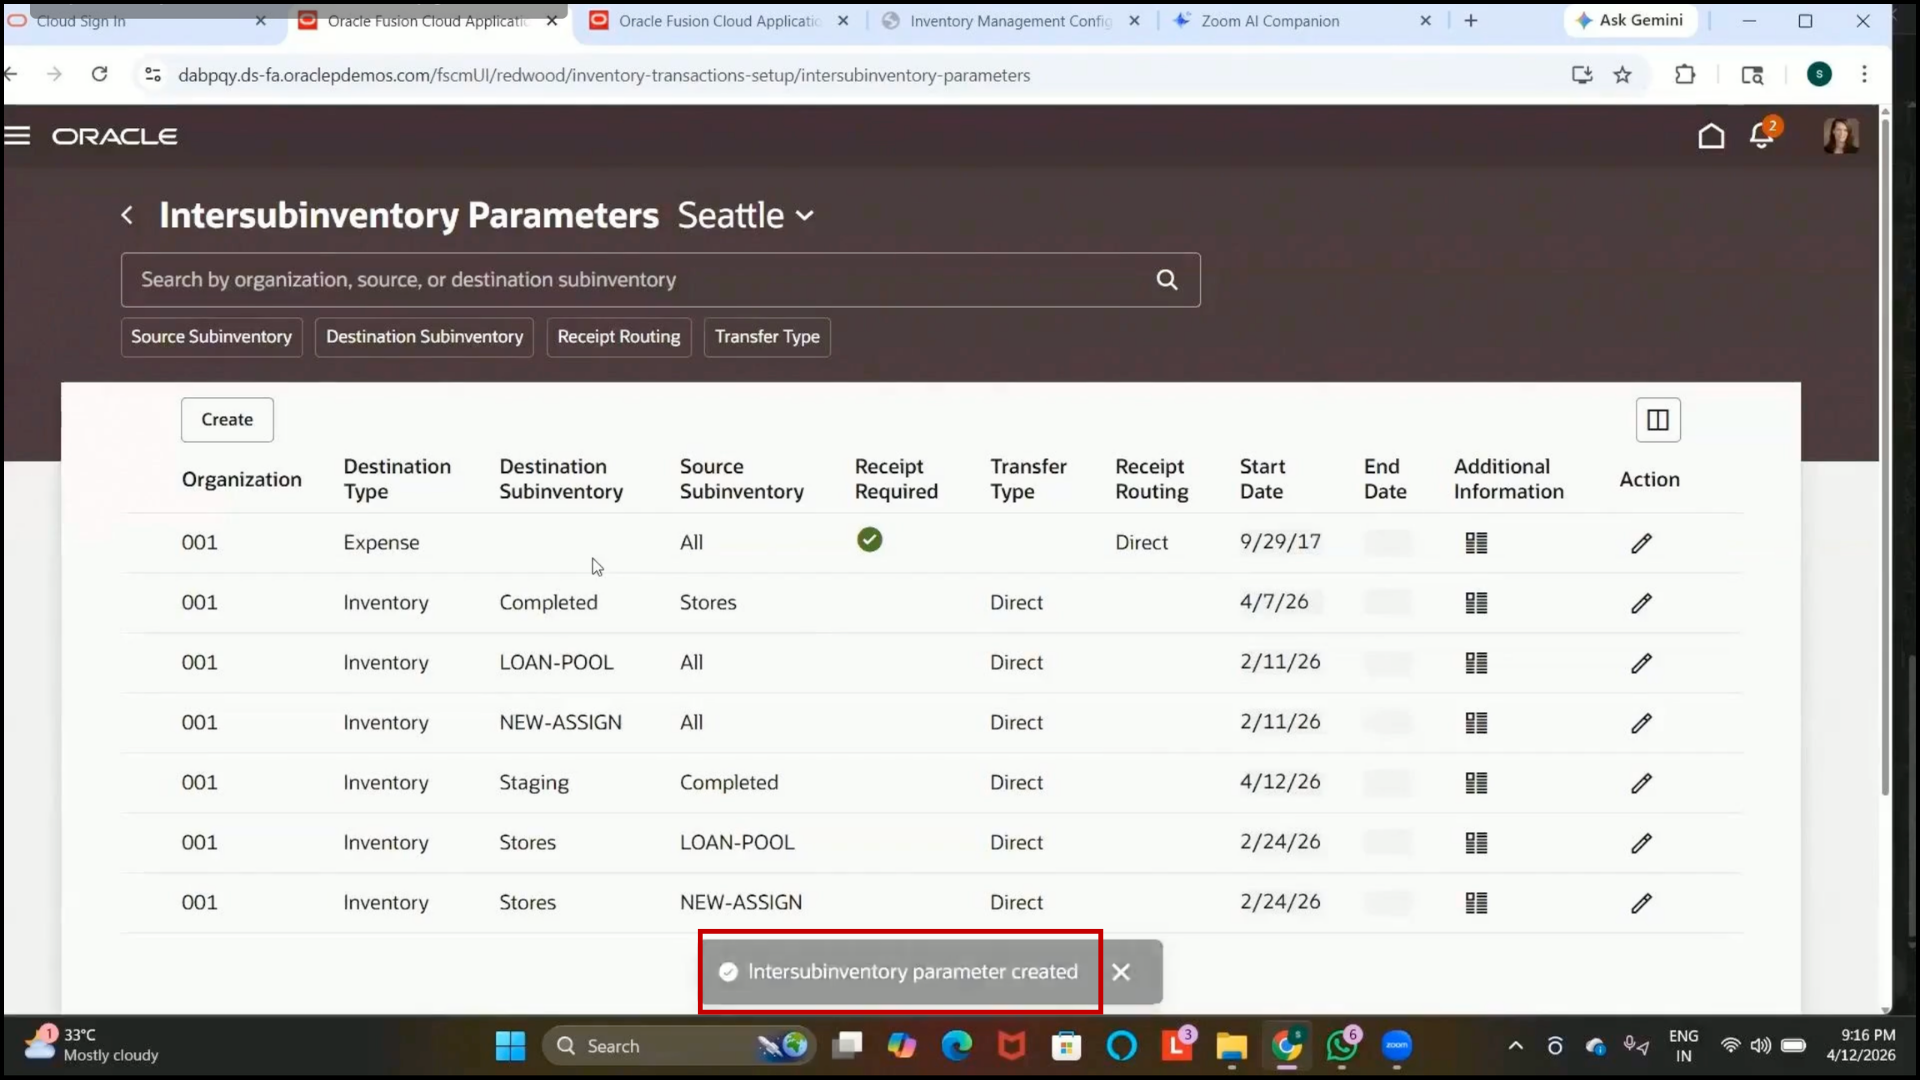Click the back arrow beside Intersubinventory Parameters
The image size is (1920, 1080).
coord(127,215)
